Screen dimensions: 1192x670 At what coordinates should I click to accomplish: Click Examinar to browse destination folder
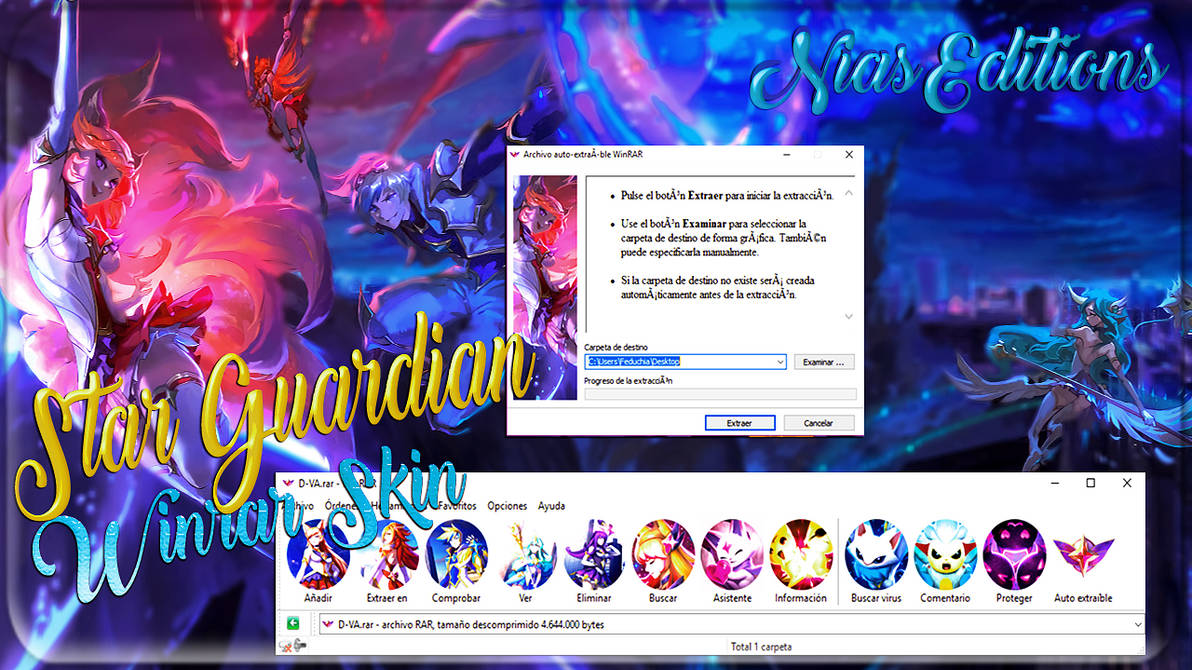(822, 361)
